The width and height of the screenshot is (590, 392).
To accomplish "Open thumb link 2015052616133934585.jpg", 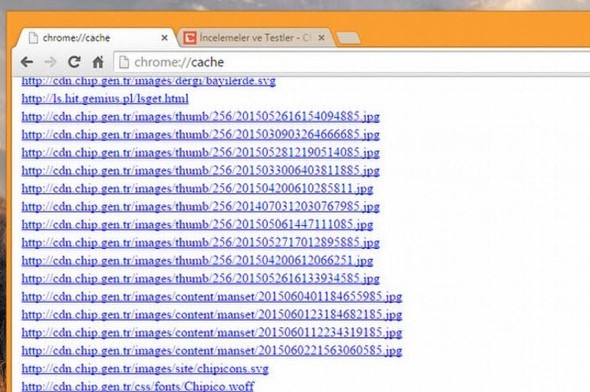I will pos(201,279).
